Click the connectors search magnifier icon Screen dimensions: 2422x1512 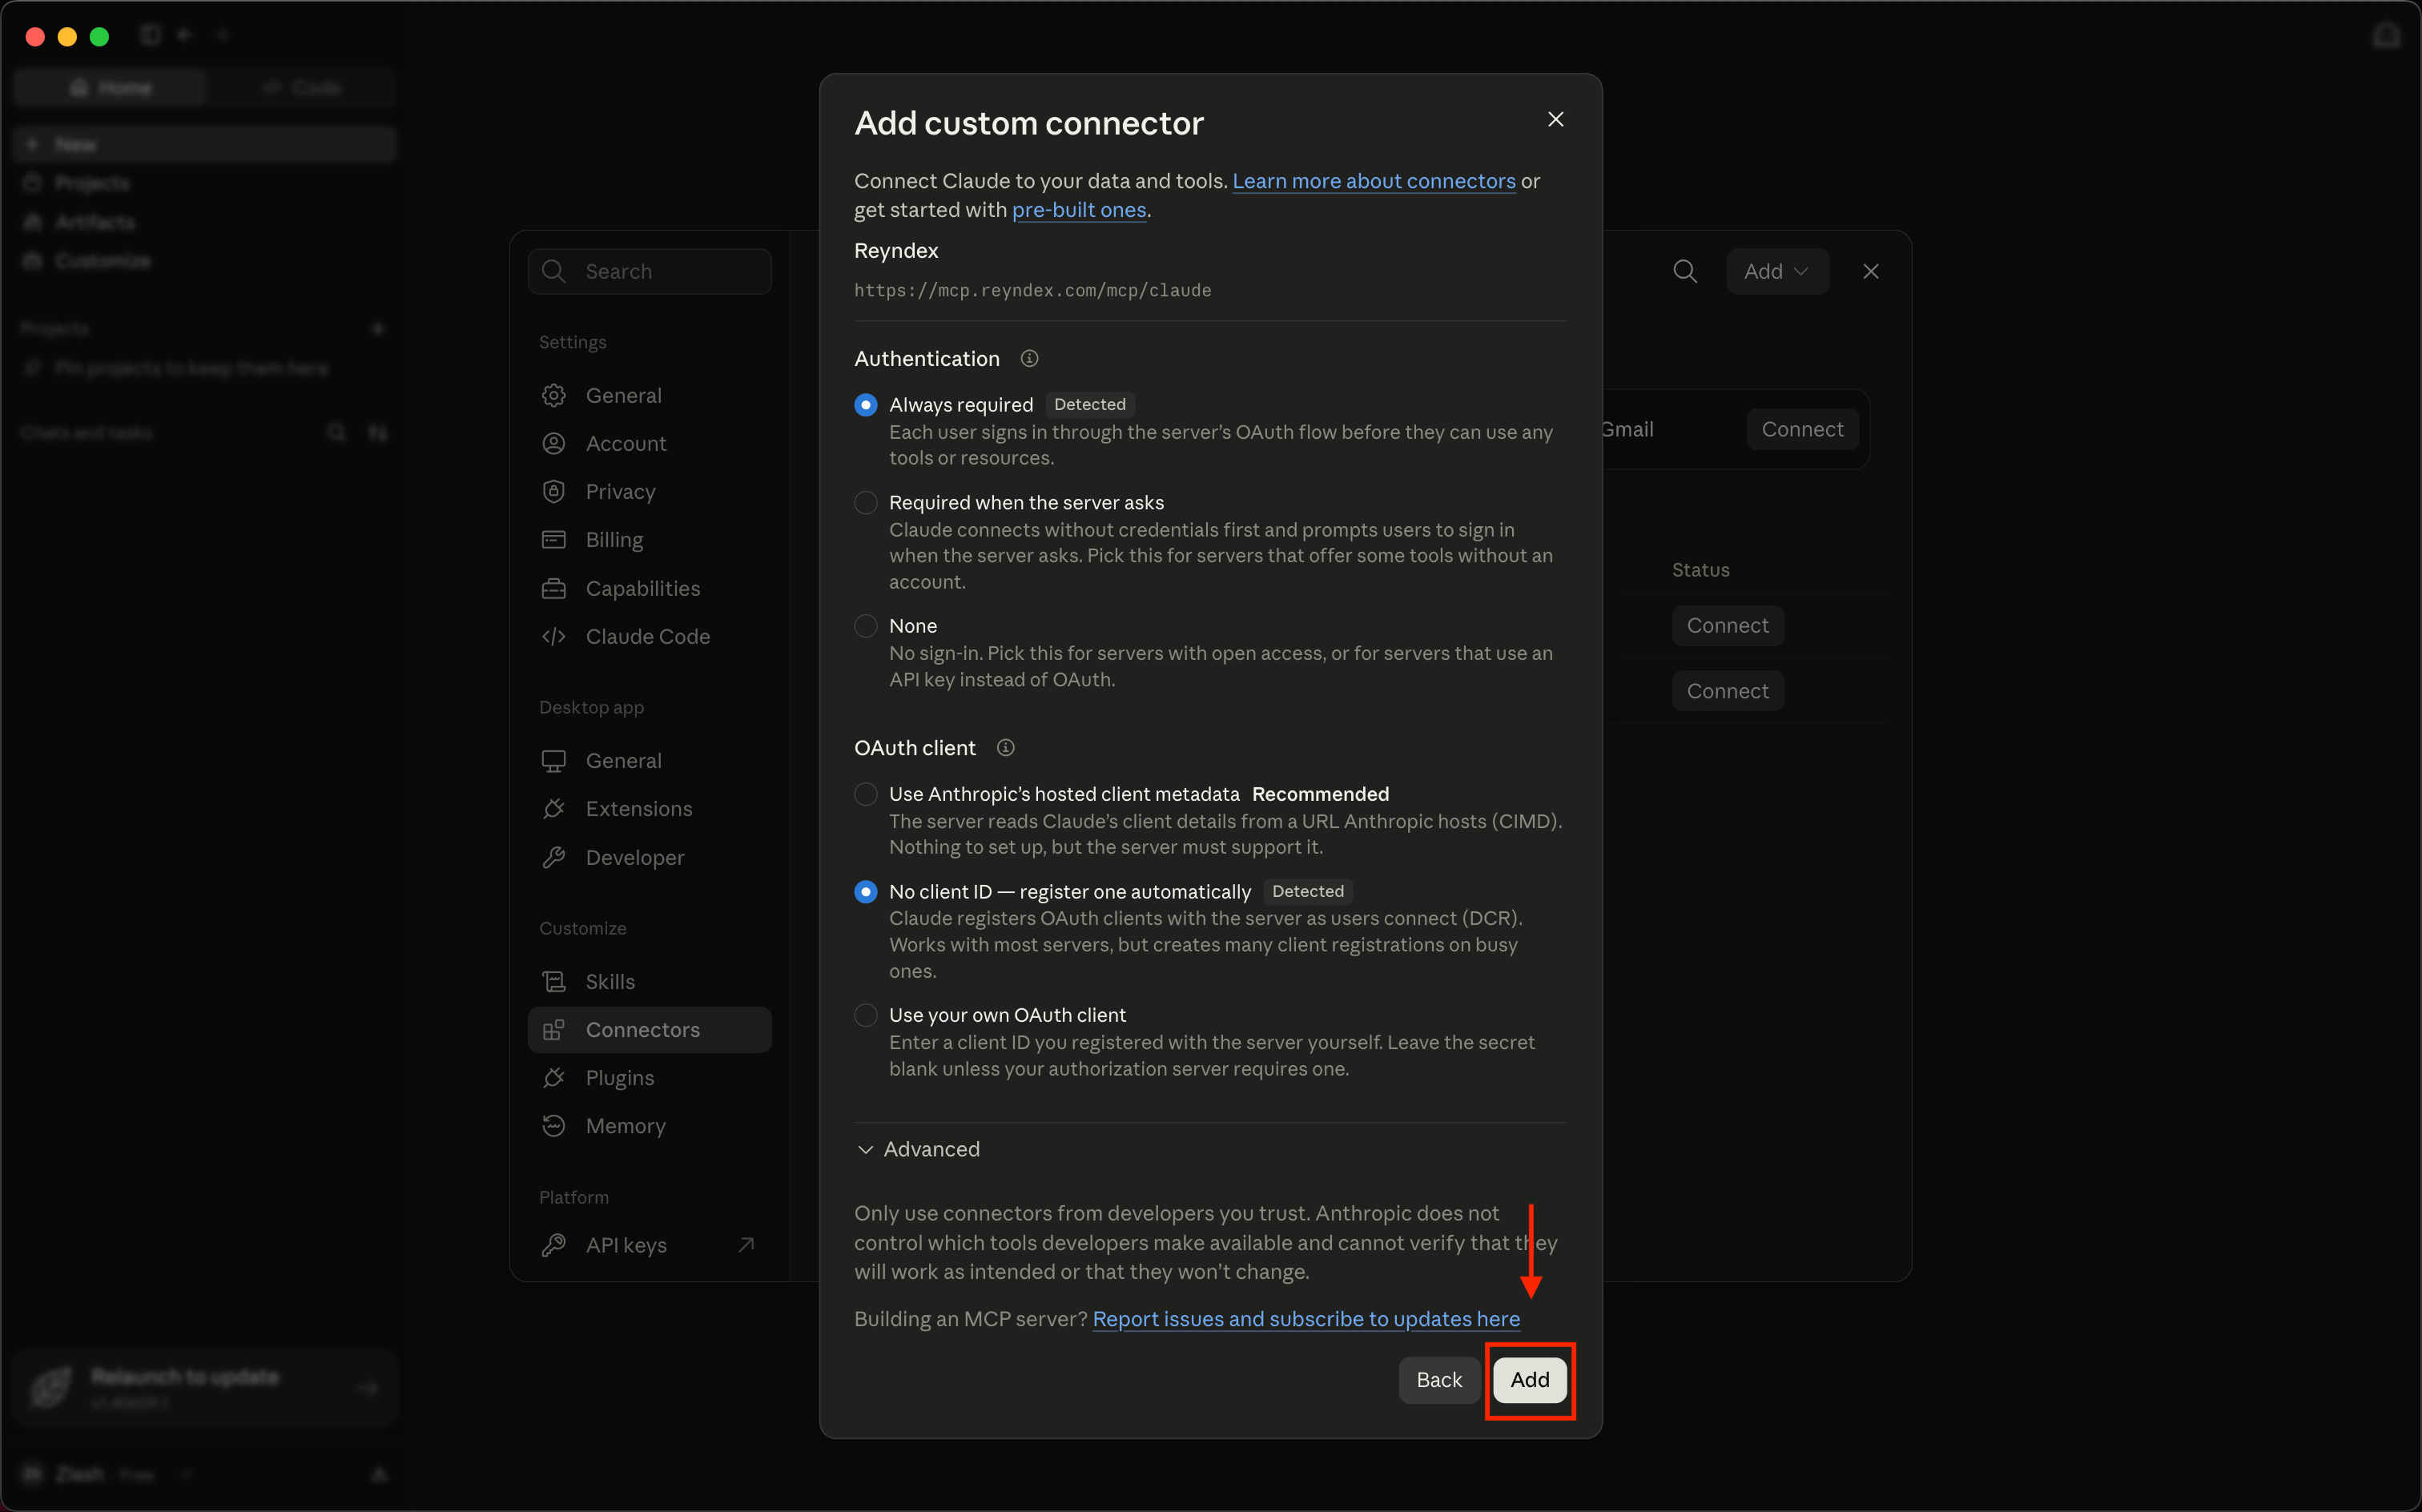(x=1685, y=271)
